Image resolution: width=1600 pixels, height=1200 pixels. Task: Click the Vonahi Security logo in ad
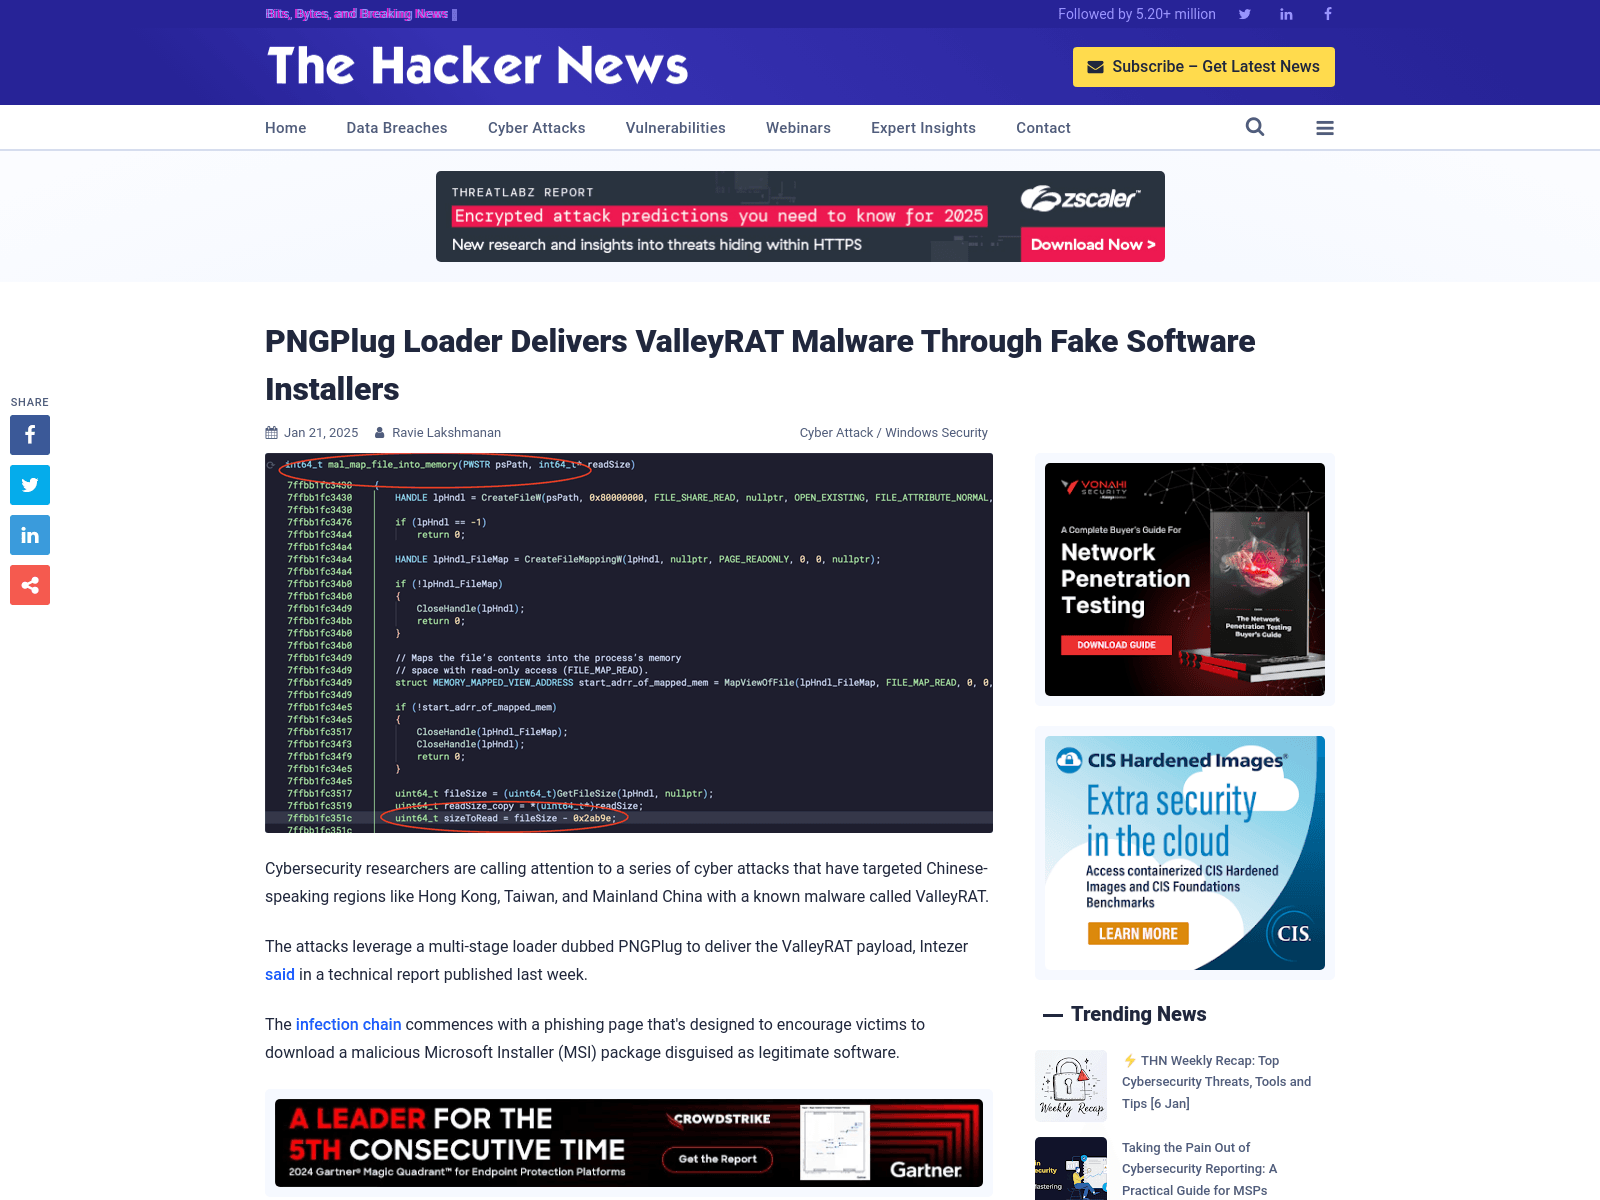[x=1094, y=488]
